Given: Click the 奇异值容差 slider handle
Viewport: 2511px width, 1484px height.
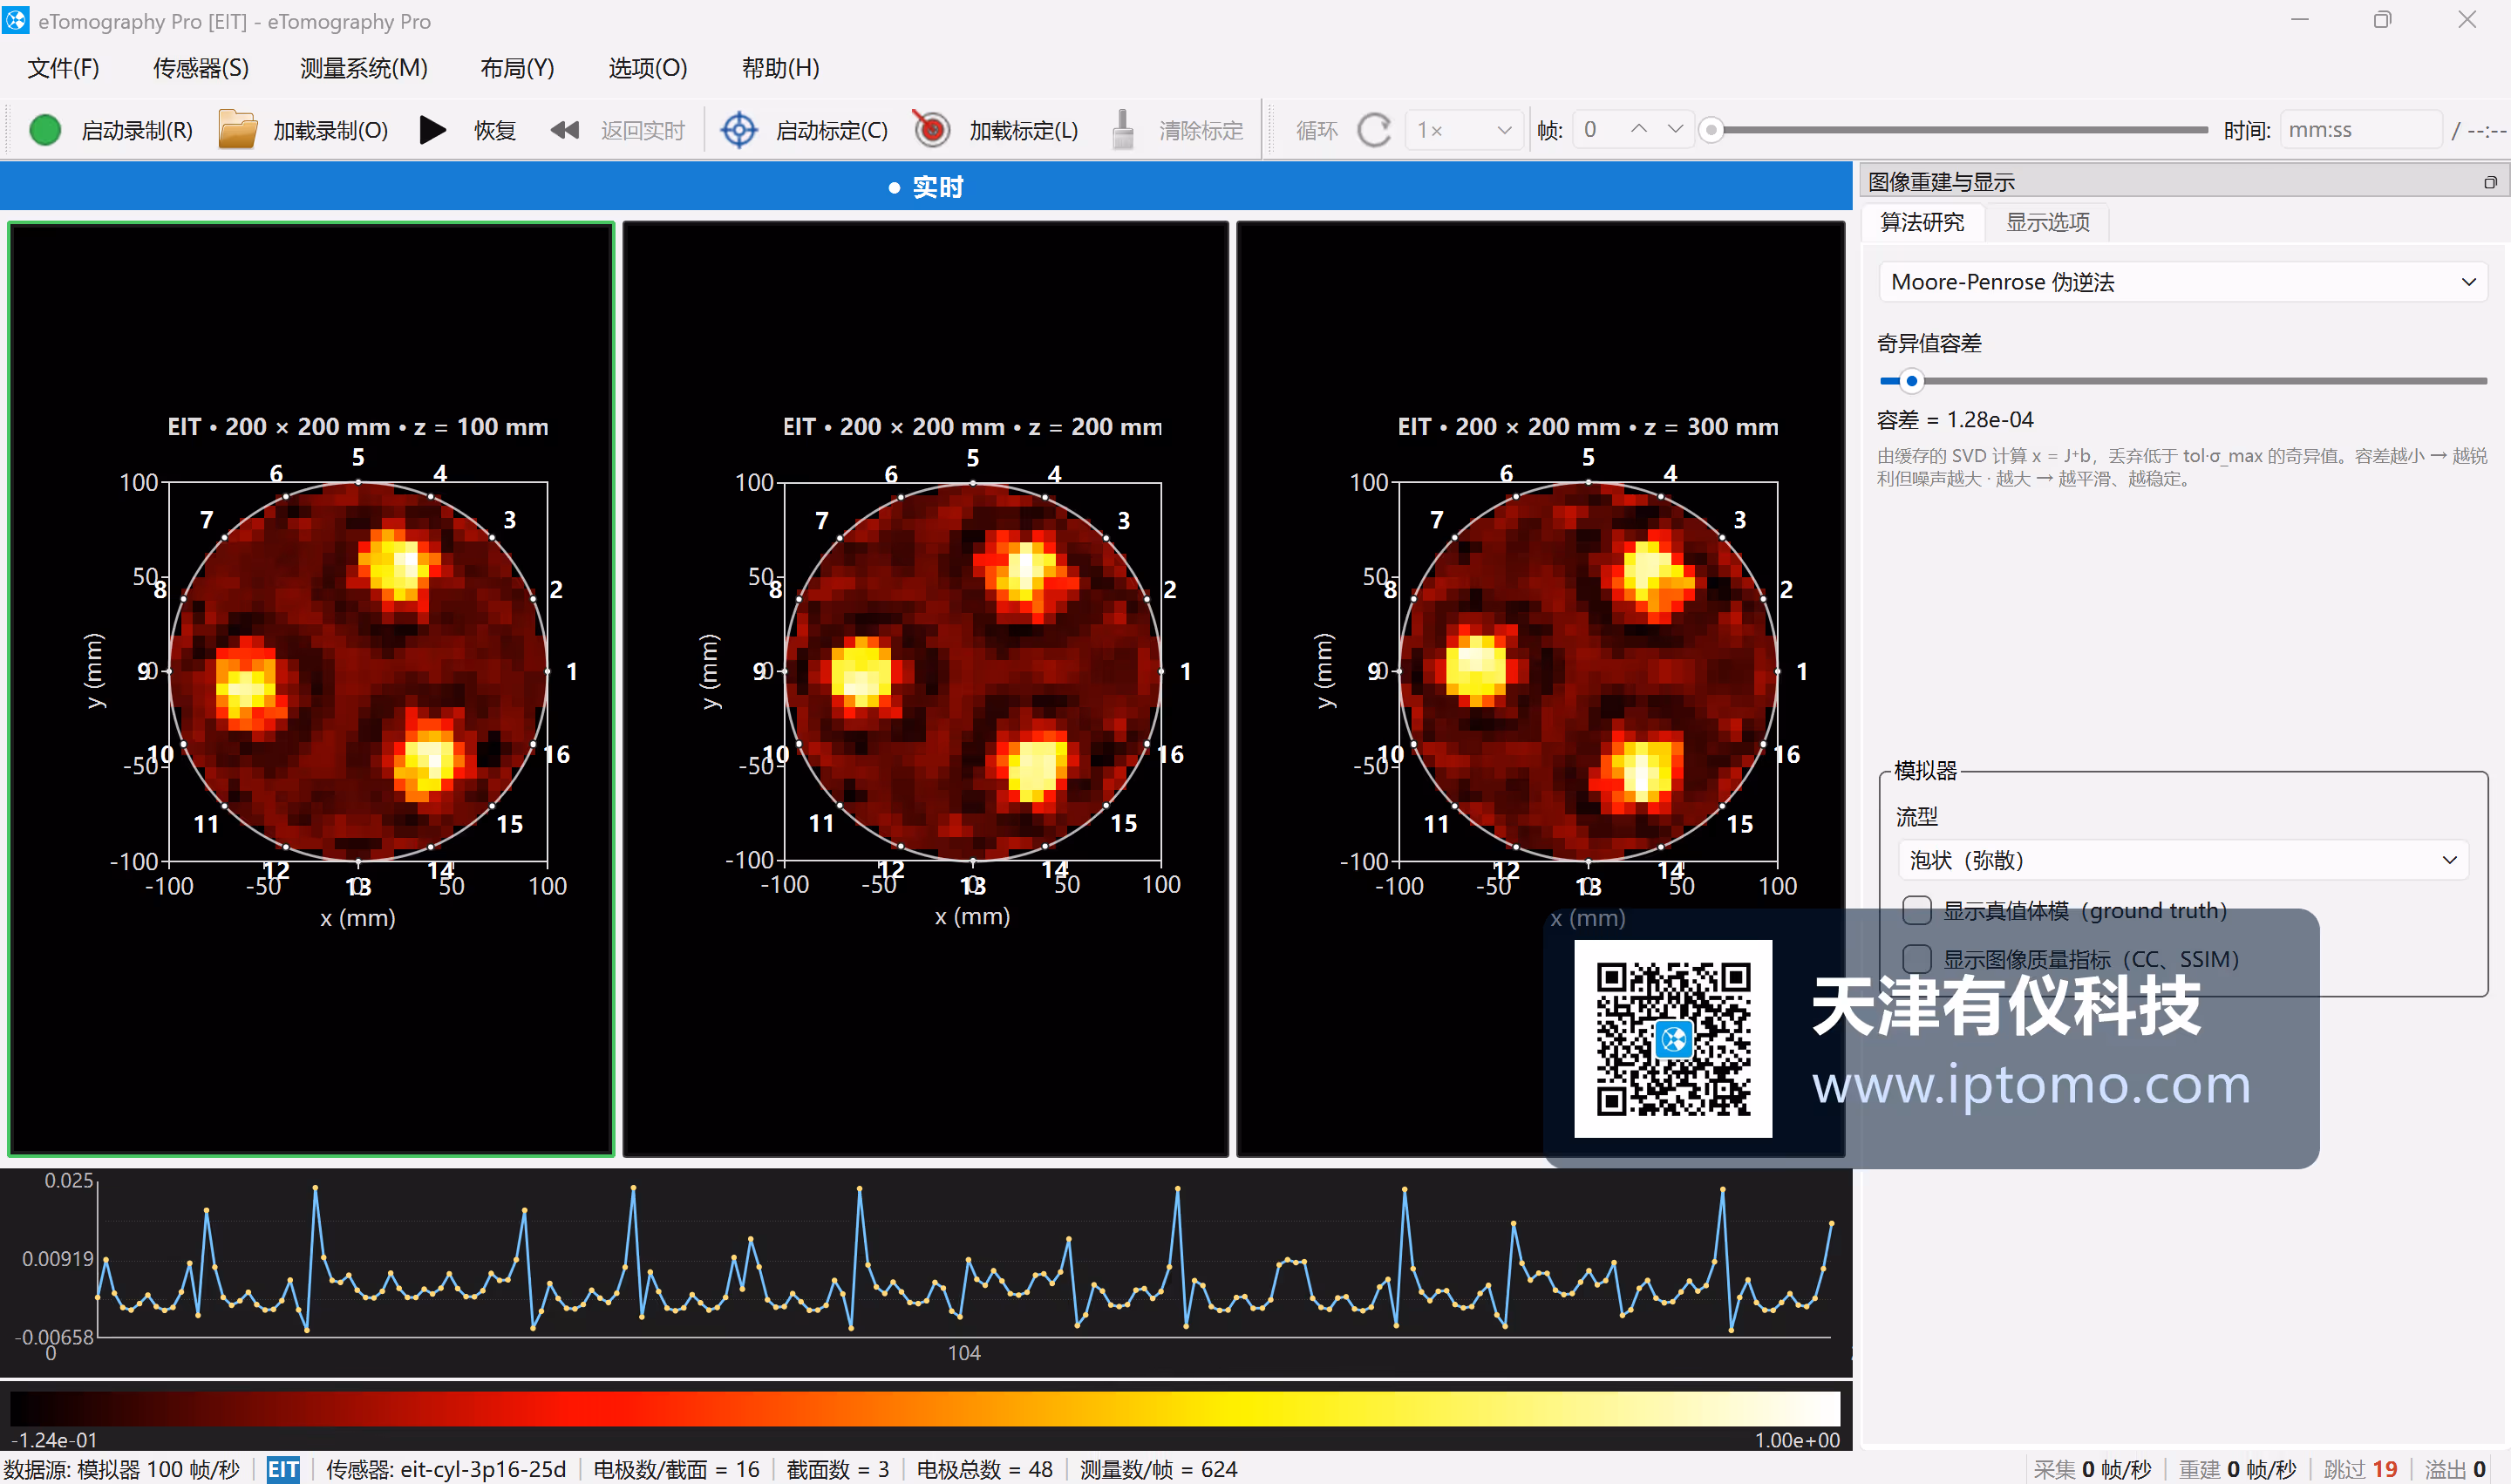Looking at the screenshot, I should 1911,381.
